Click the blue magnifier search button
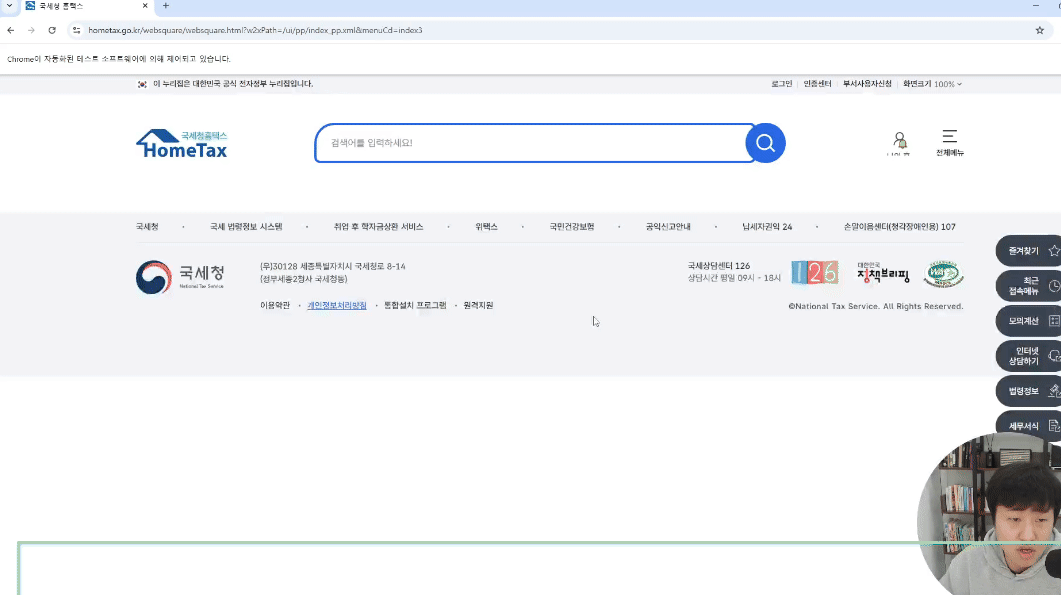The width and height of the screenshot is (1061, 595). point(765,143)
